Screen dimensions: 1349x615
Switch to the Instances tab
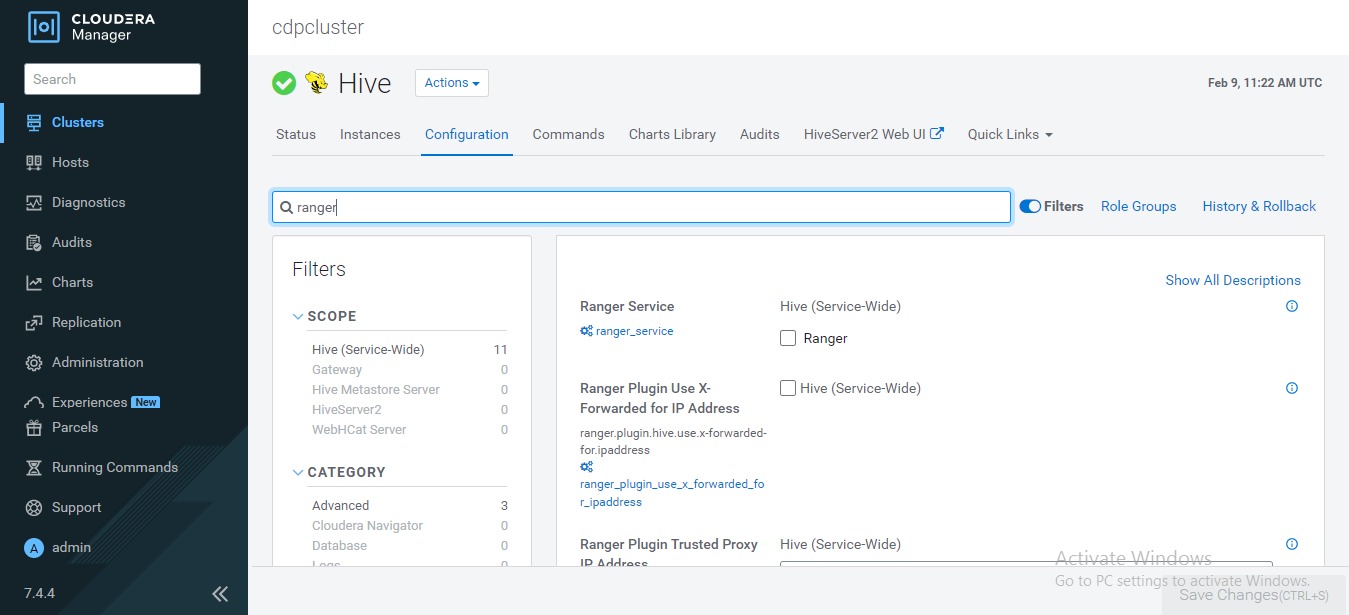click(x=369, y=134)
